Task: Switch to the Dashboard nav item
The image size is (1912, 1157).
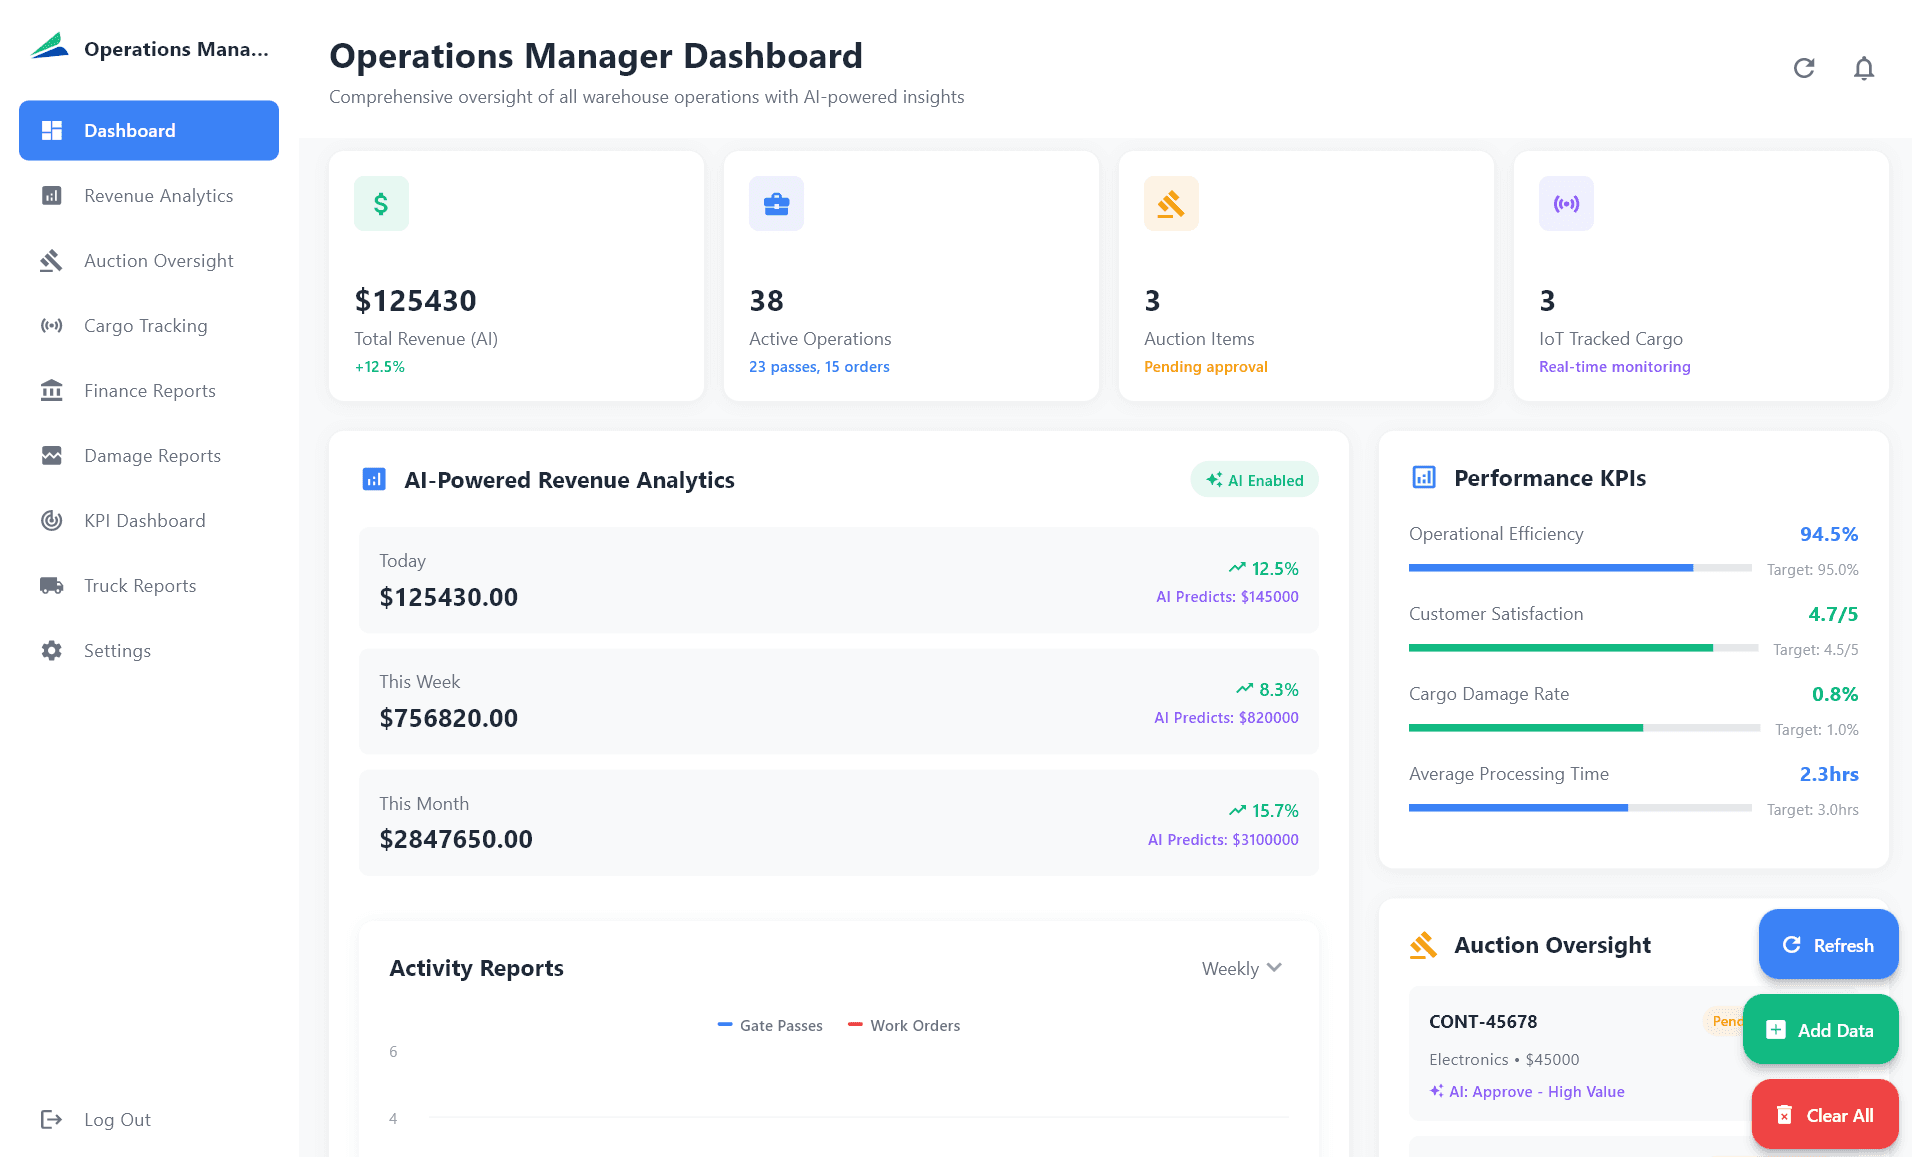Action: point(148,130)
